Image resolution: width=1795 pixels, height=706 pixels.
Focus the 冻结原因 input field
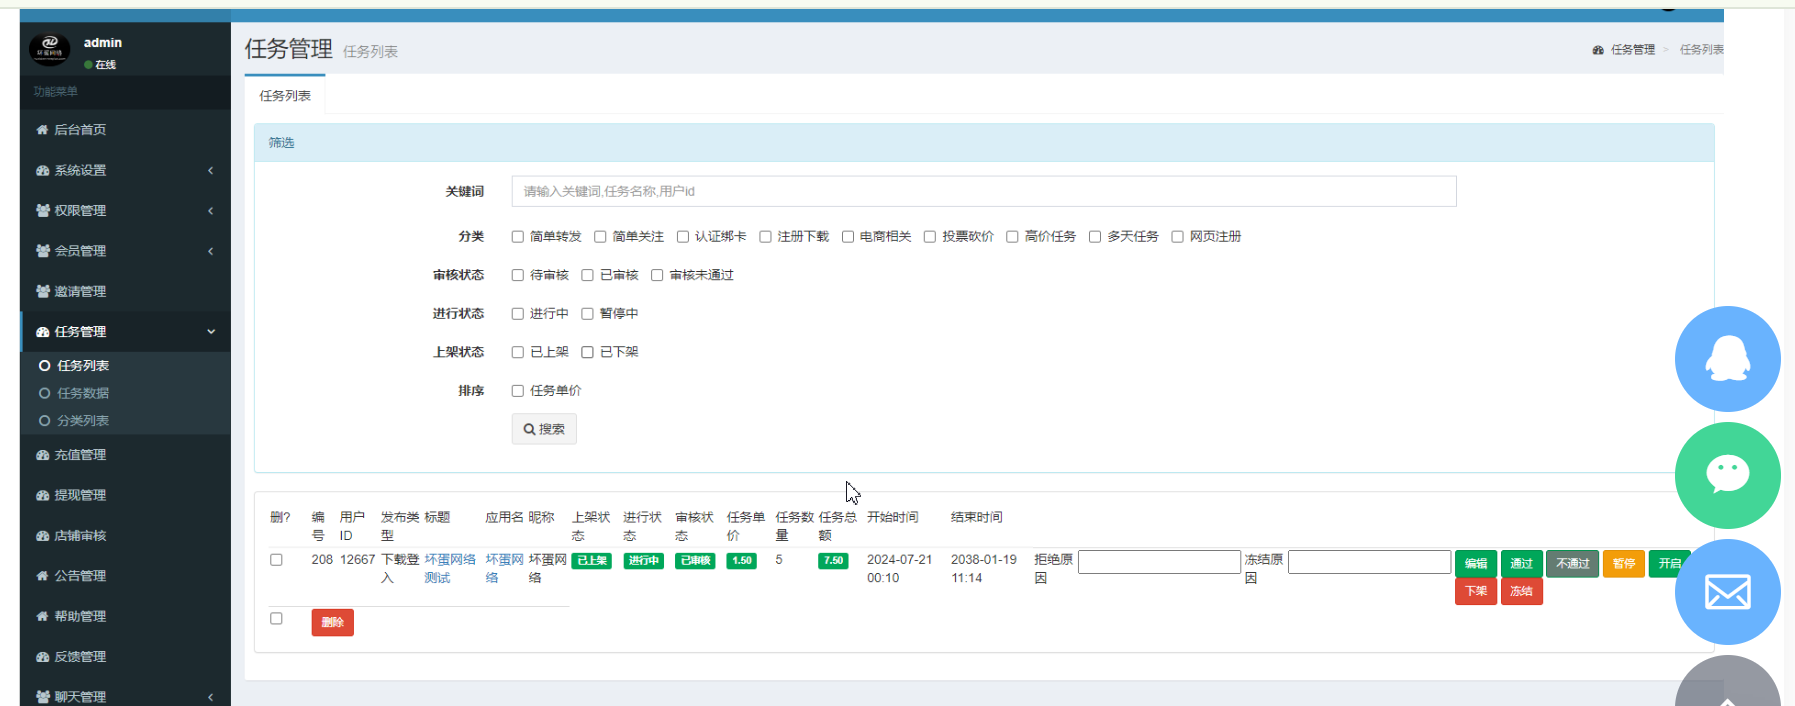click(x=1369, y=562)
